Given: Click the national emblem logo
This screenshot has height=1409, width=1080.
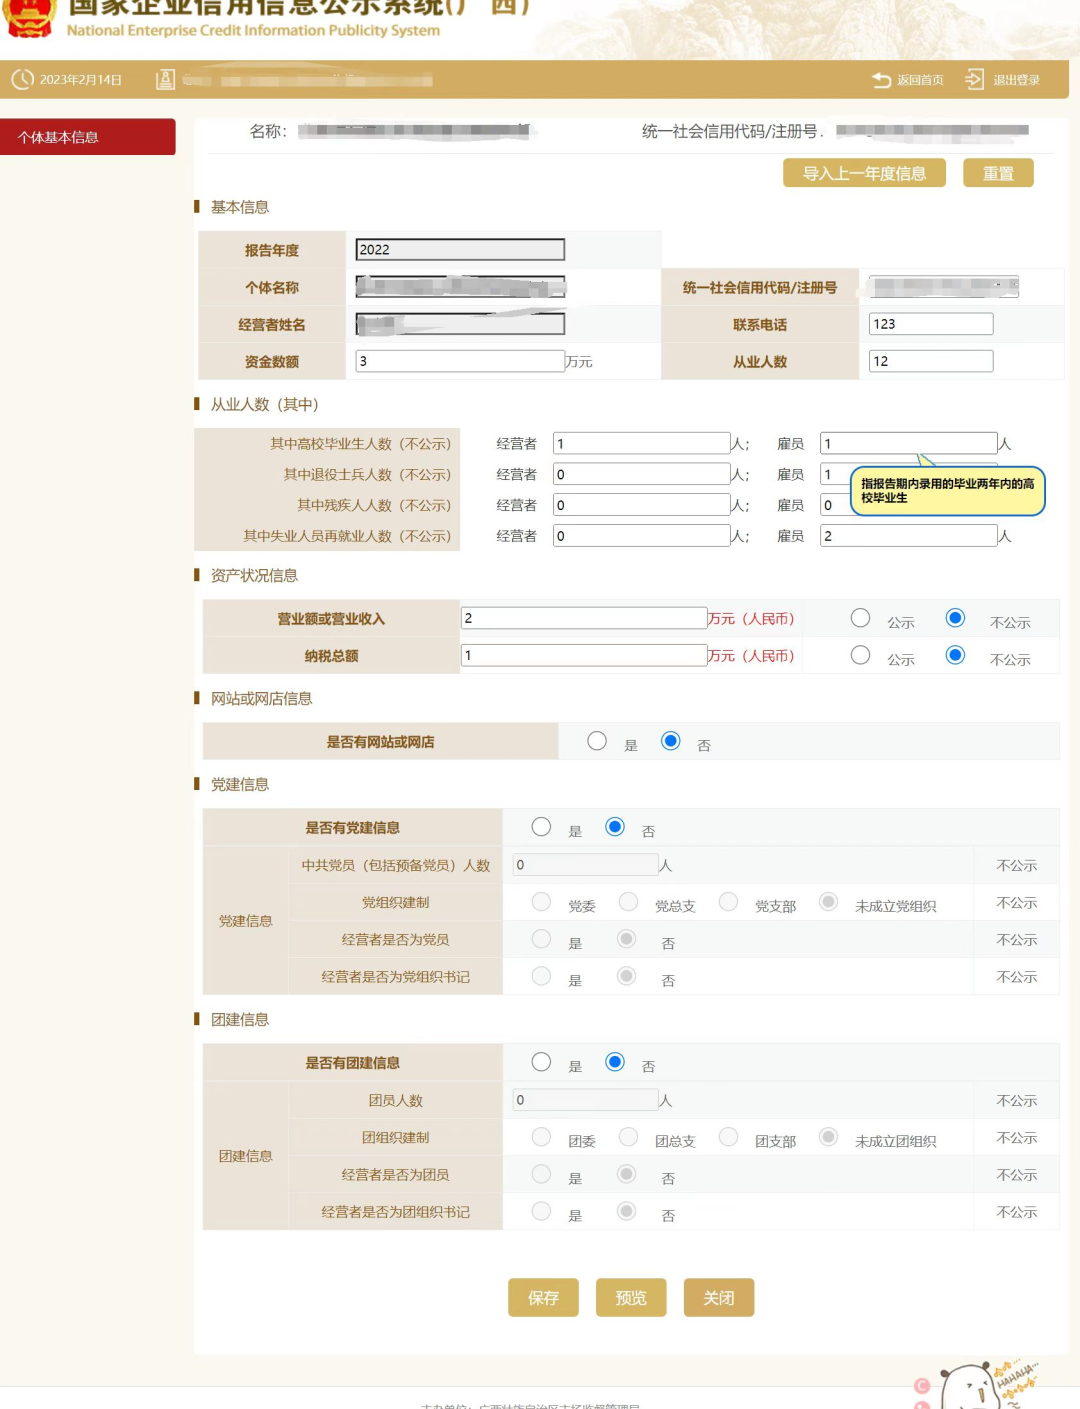Looking at the screenshot, I should click(x=29, y=17).
